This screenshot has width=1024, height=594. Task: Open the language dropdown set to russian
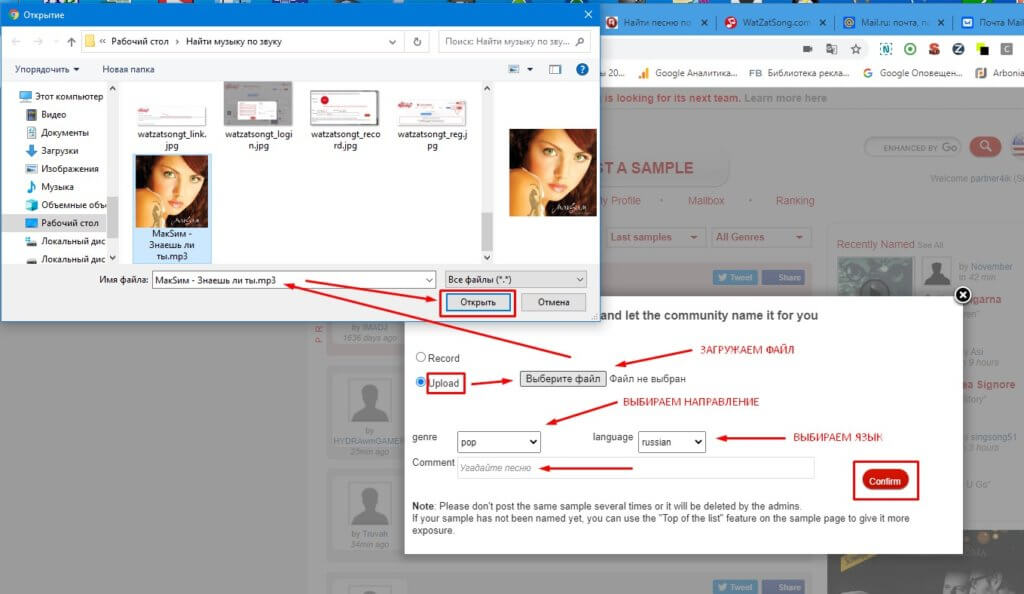tap(672, 441)
